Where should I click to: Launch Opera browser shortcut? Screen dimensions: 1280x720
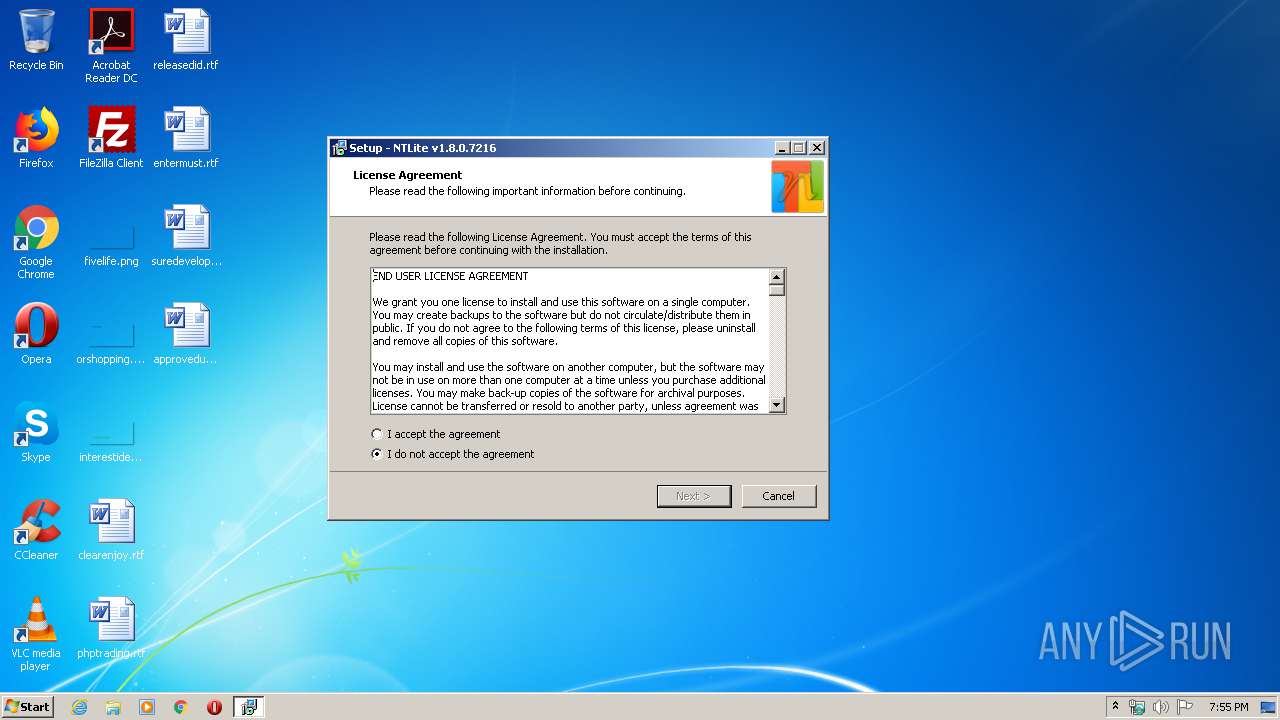tap(36, 334)
